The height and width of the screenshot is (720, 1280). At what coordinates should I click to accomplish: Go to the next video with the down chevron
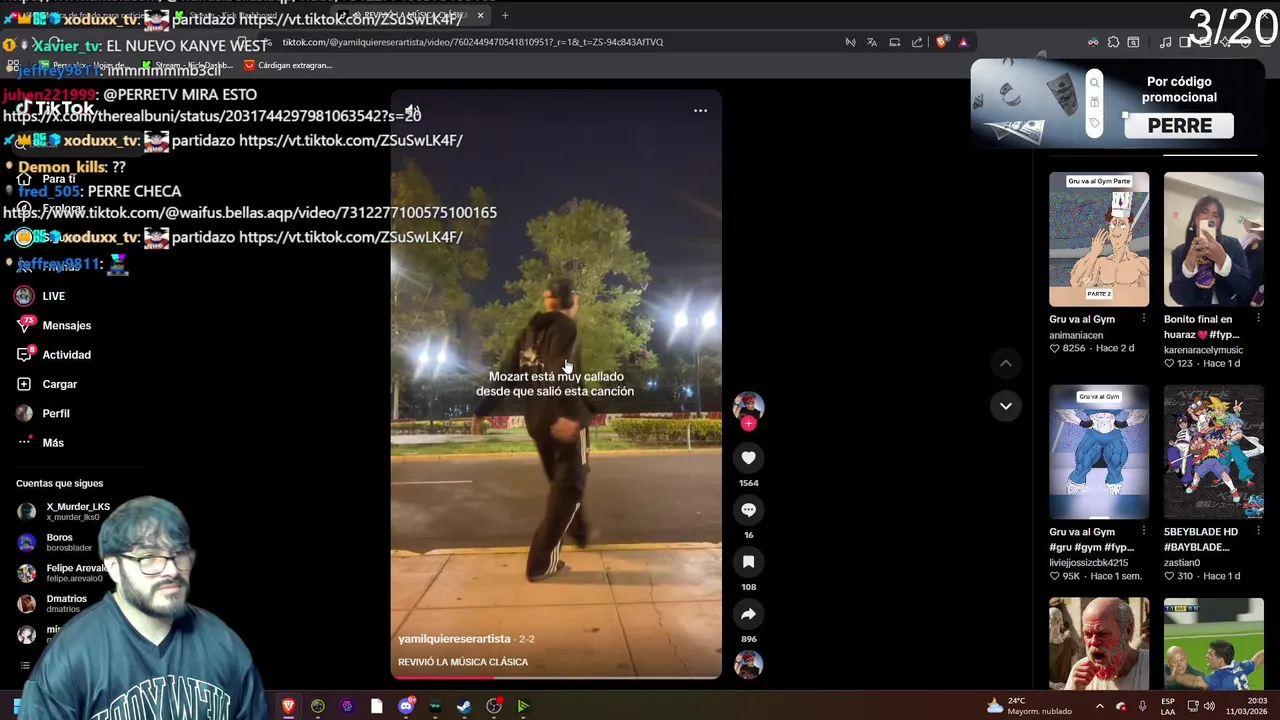point(1006,406)
